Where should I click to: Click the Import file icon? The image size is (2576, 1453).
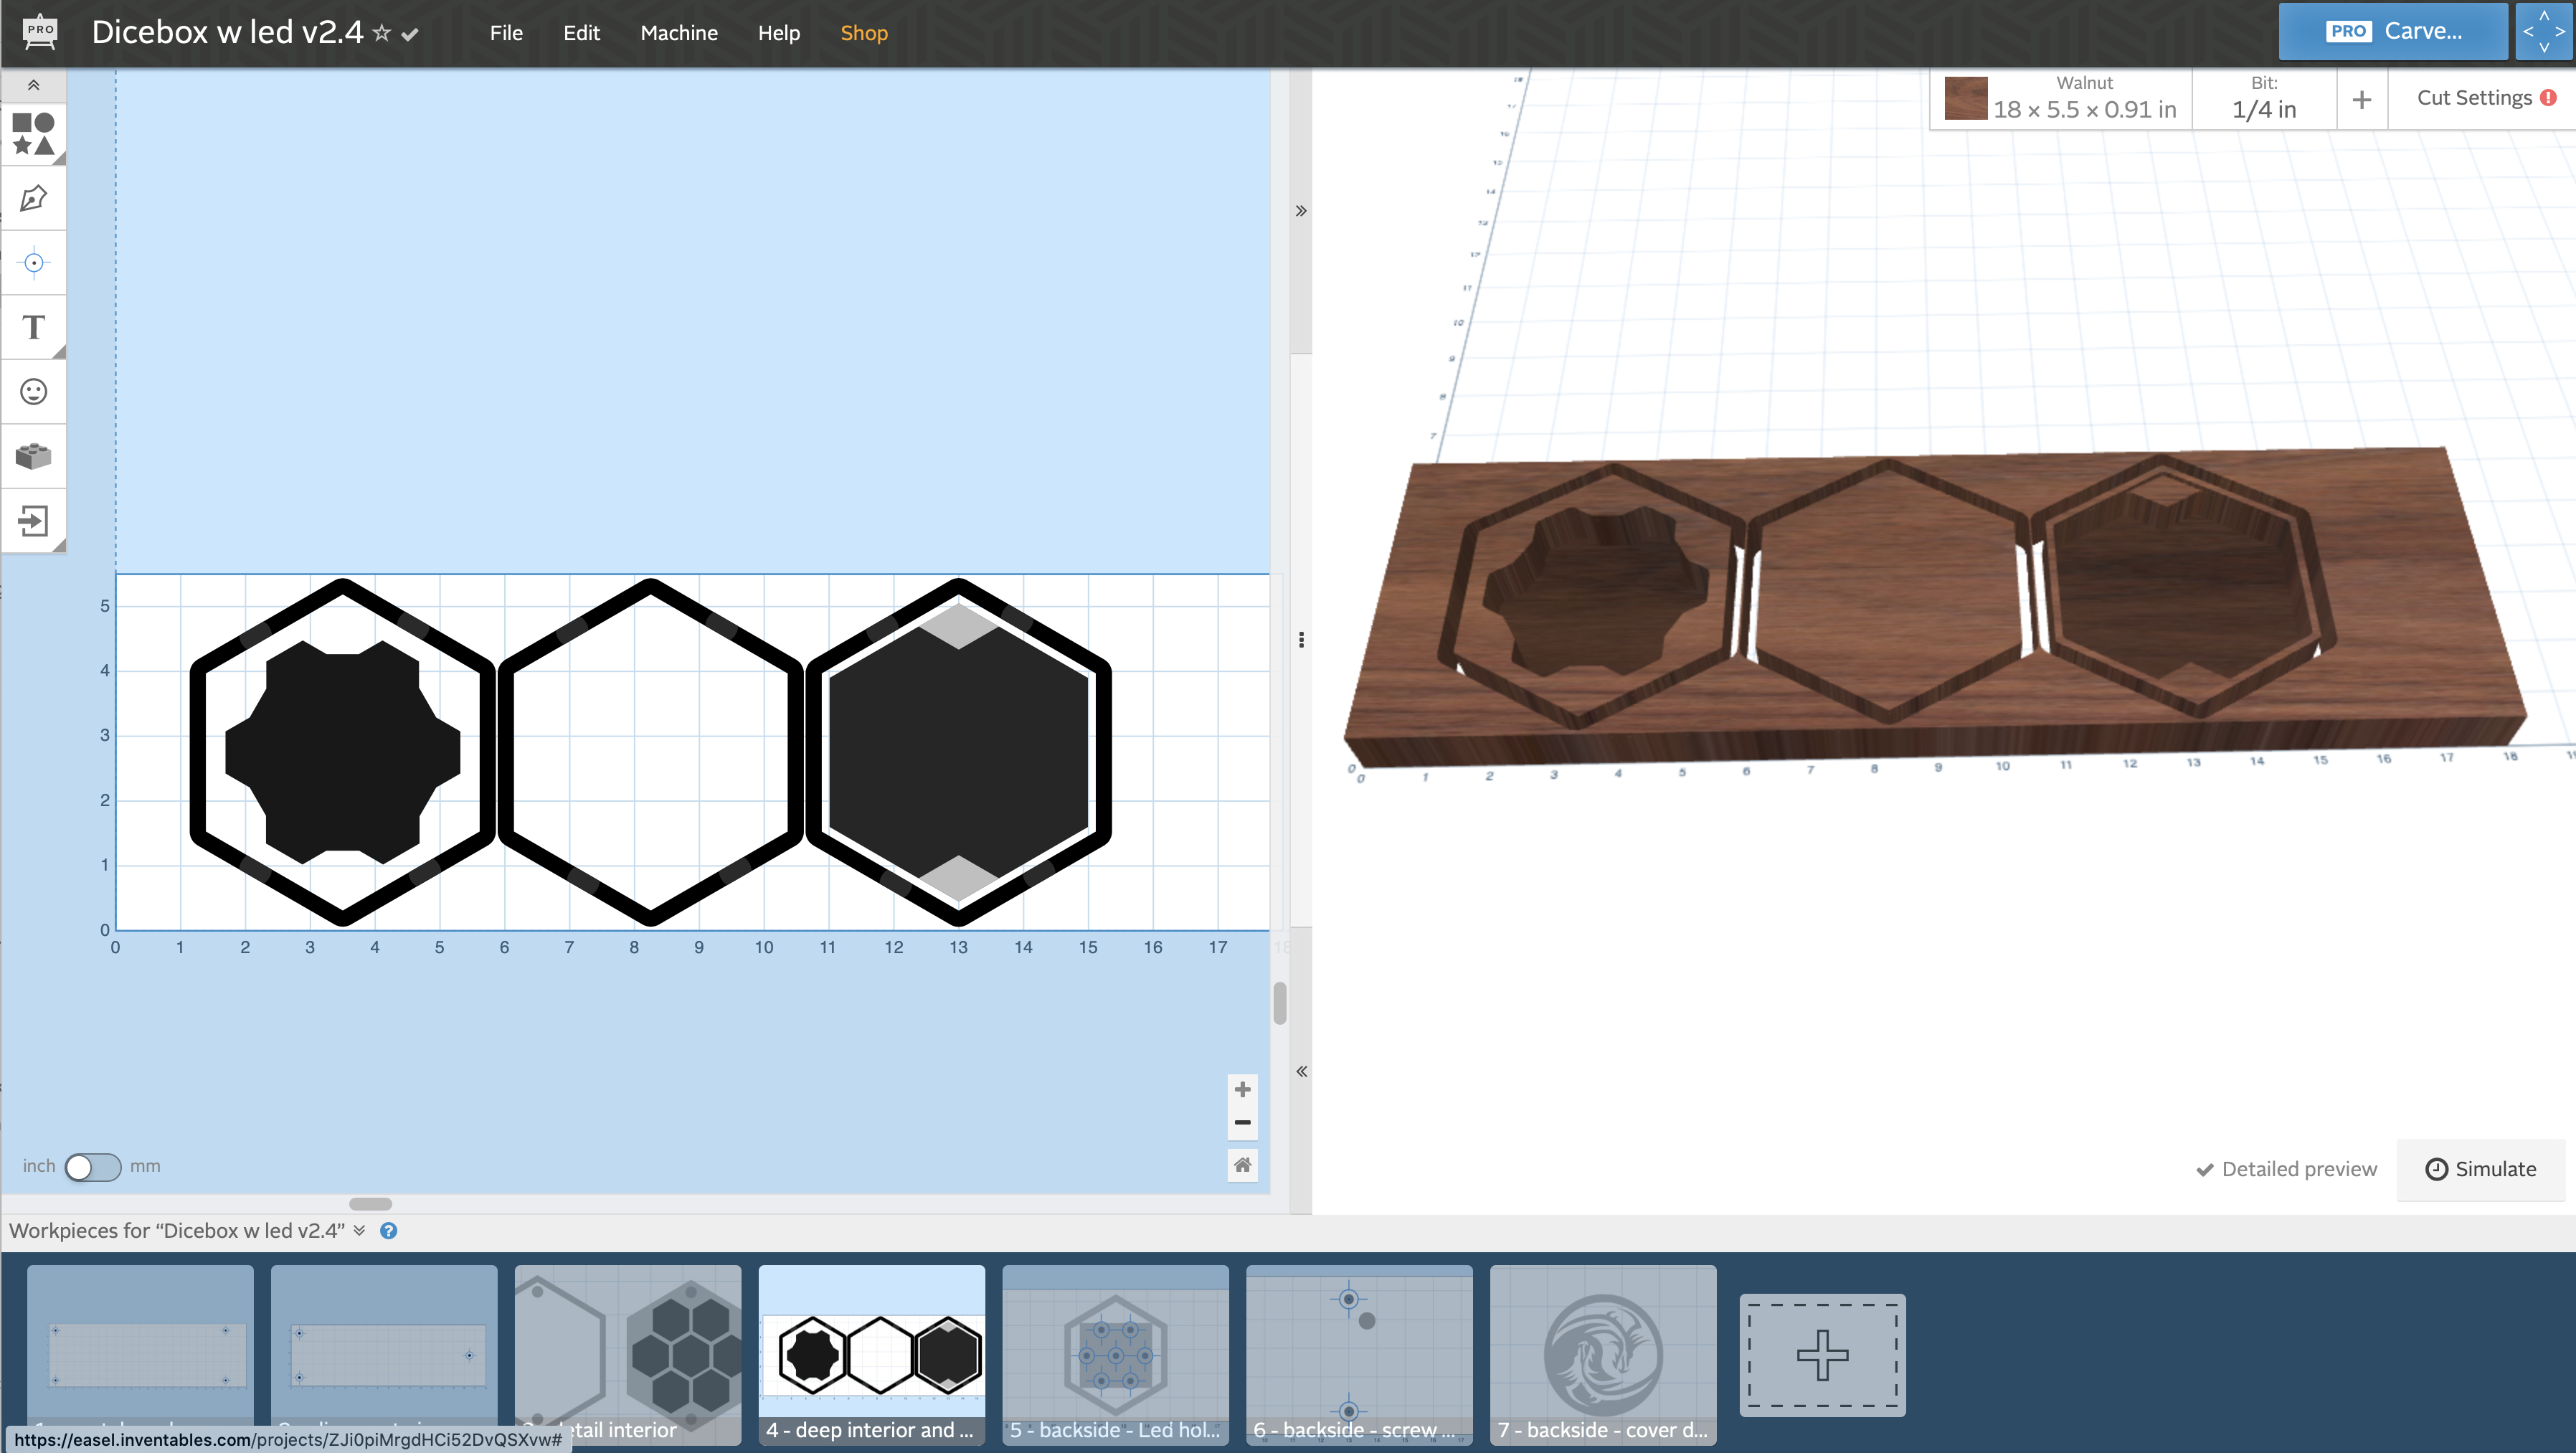pyautogui.click(x=33, y=520)
